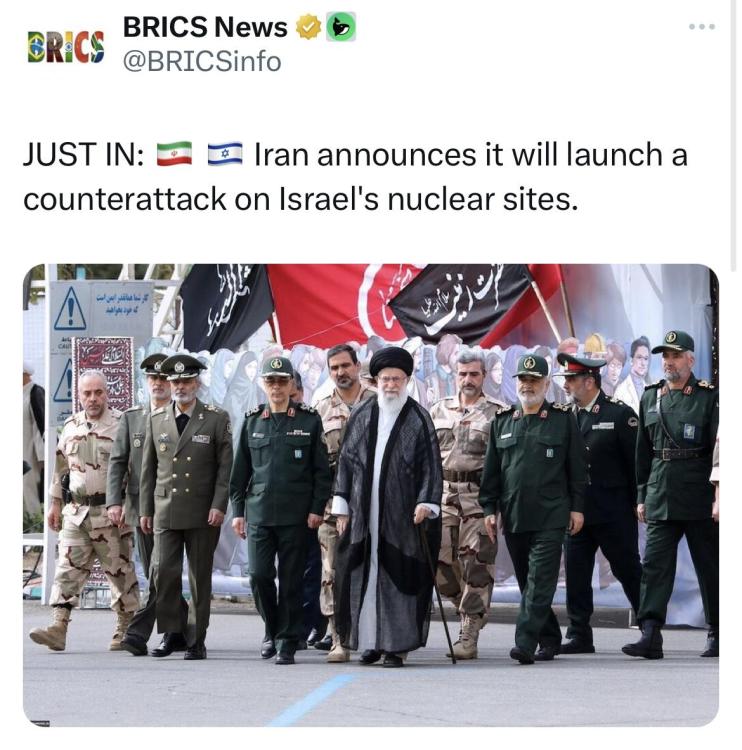Click the black flag at photo's upper left
This screenshot has width=742, height=750.
tap(225, 306)
